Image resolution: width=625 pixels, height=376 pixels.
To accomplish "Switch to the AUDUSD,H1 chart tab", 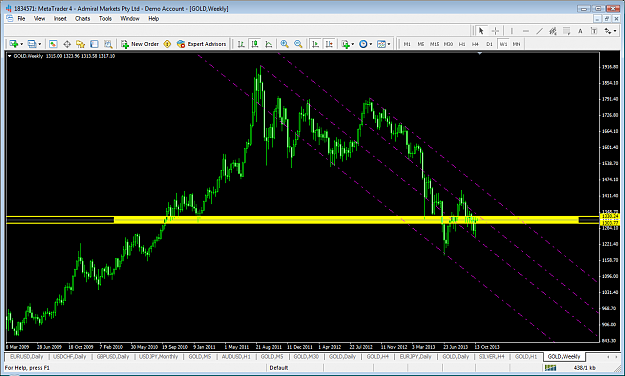I will pos(236,356).
